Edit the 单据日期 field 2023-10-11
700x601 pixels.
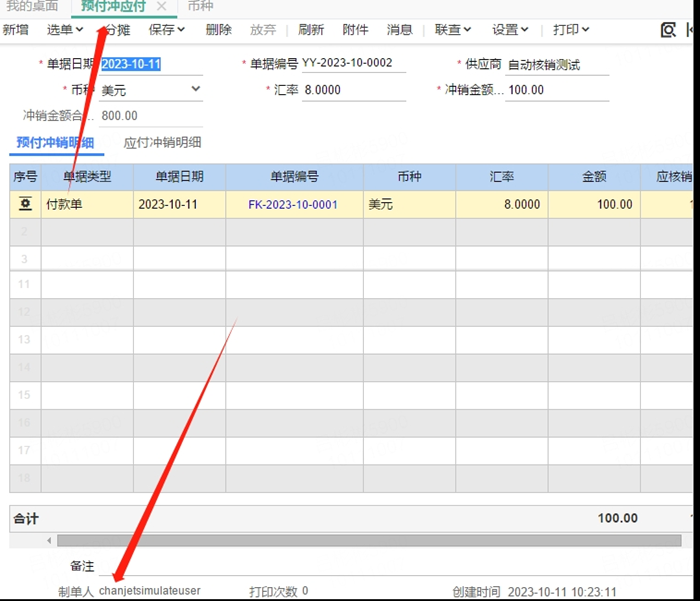151,64
